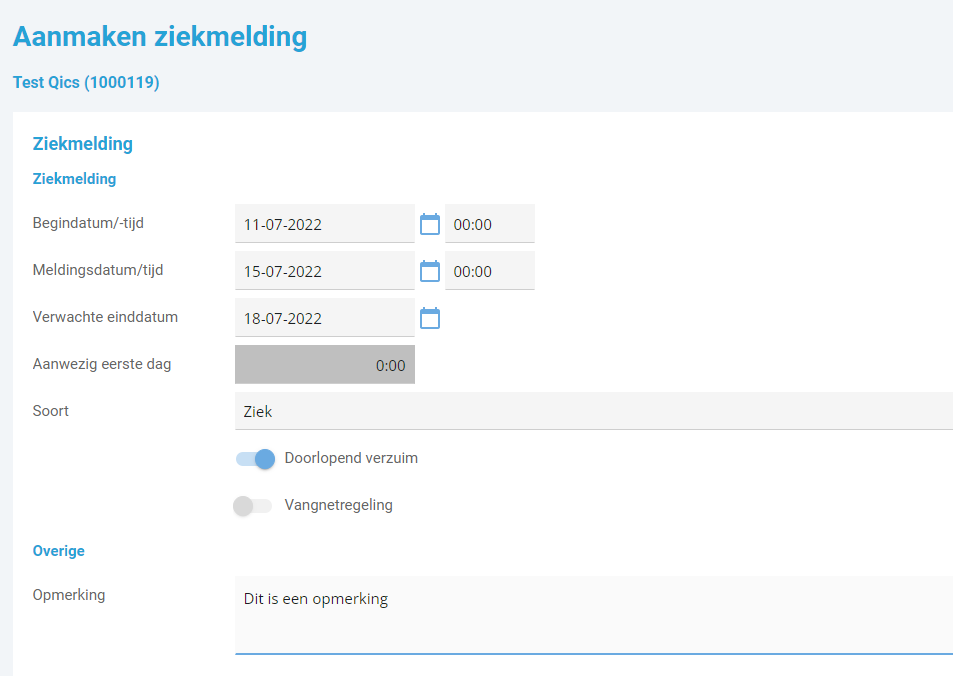The image size is (953, 676).
Task: Click the Opmerking label
Action: click(x=69, y=595)
